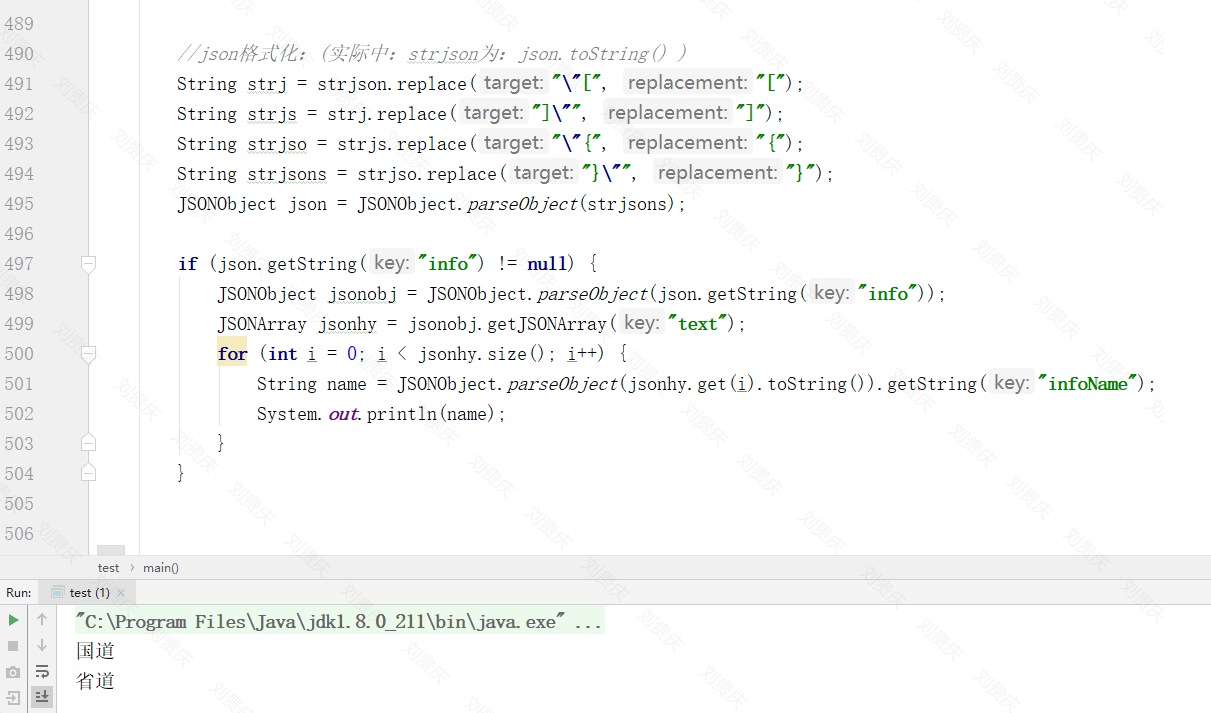The height and width of the screenshot is (713, 1211).
Task: Click the 国道 output line in console
Action: (95, 650)
